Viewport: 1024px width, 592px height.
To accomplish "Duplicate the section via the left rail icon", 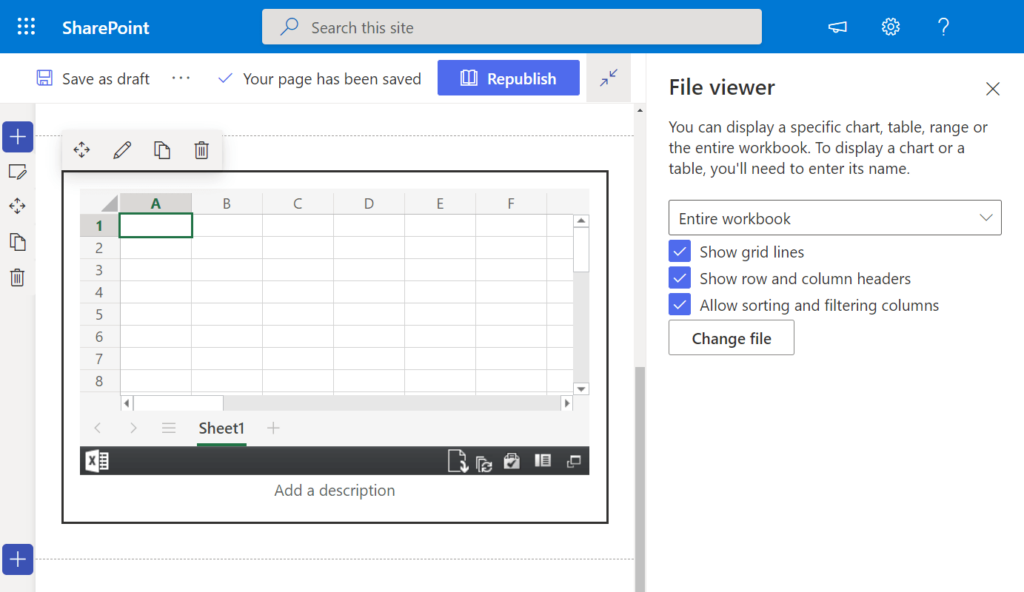I will [x=18, y=242].
